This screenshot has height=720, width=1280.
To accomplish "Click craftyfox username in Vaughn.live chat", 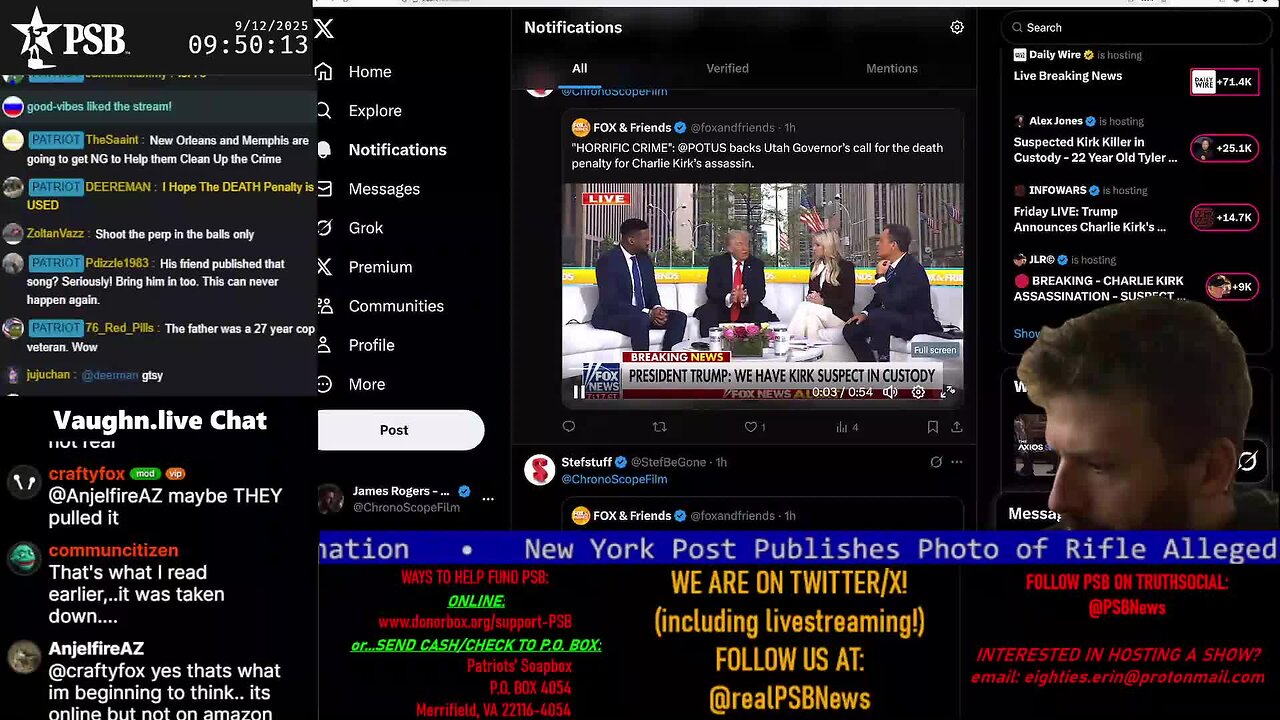I will (87, 474).
